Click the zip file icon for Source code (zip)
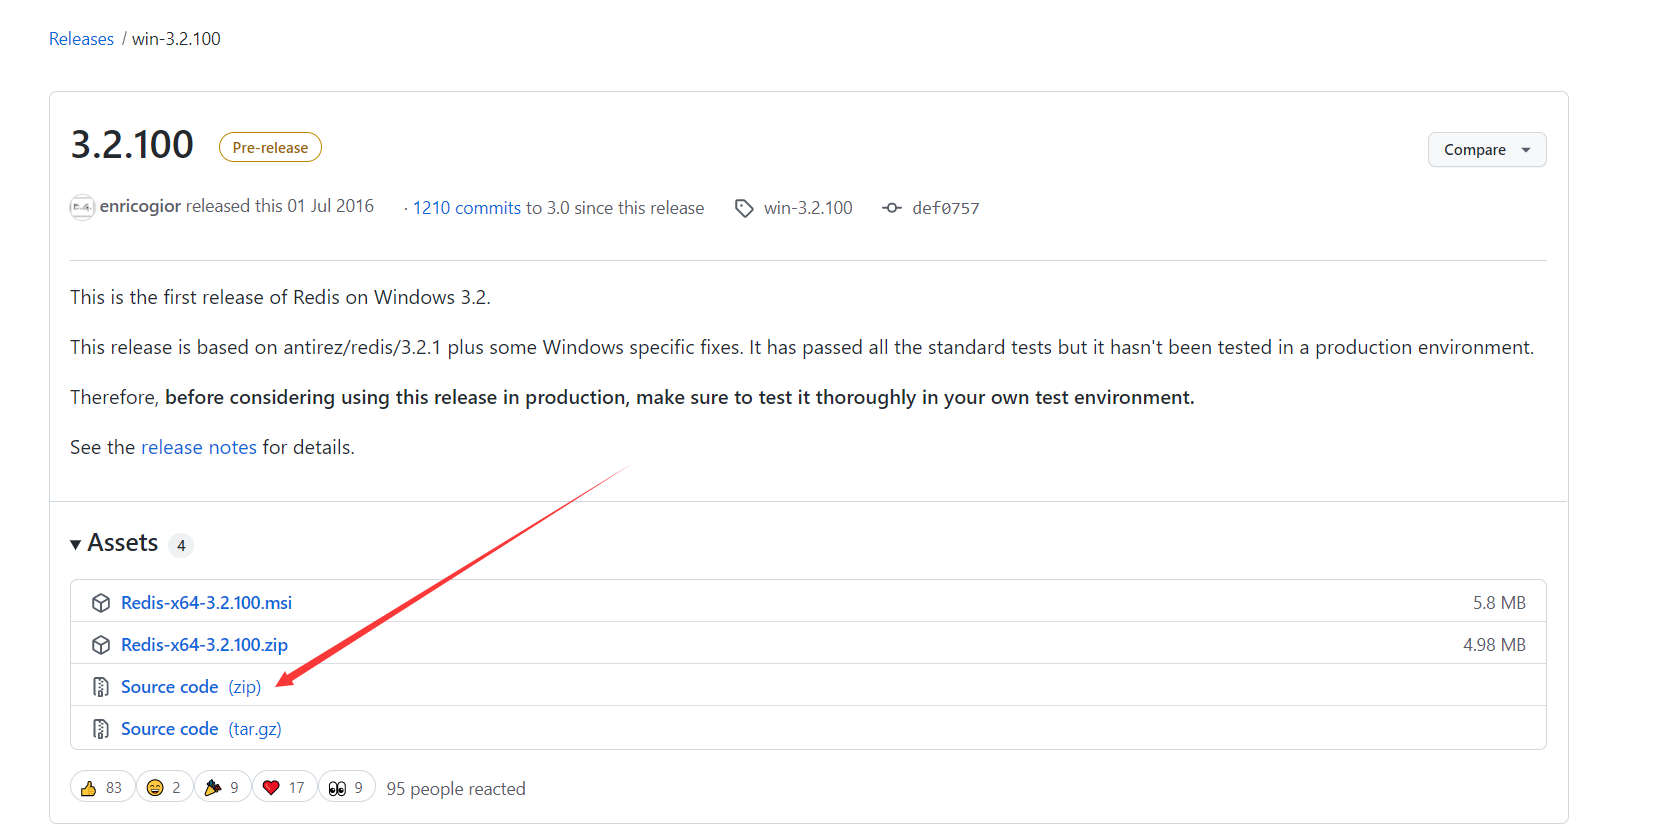The height and width of the screenshot is (837, 1658). click(101, 687)
